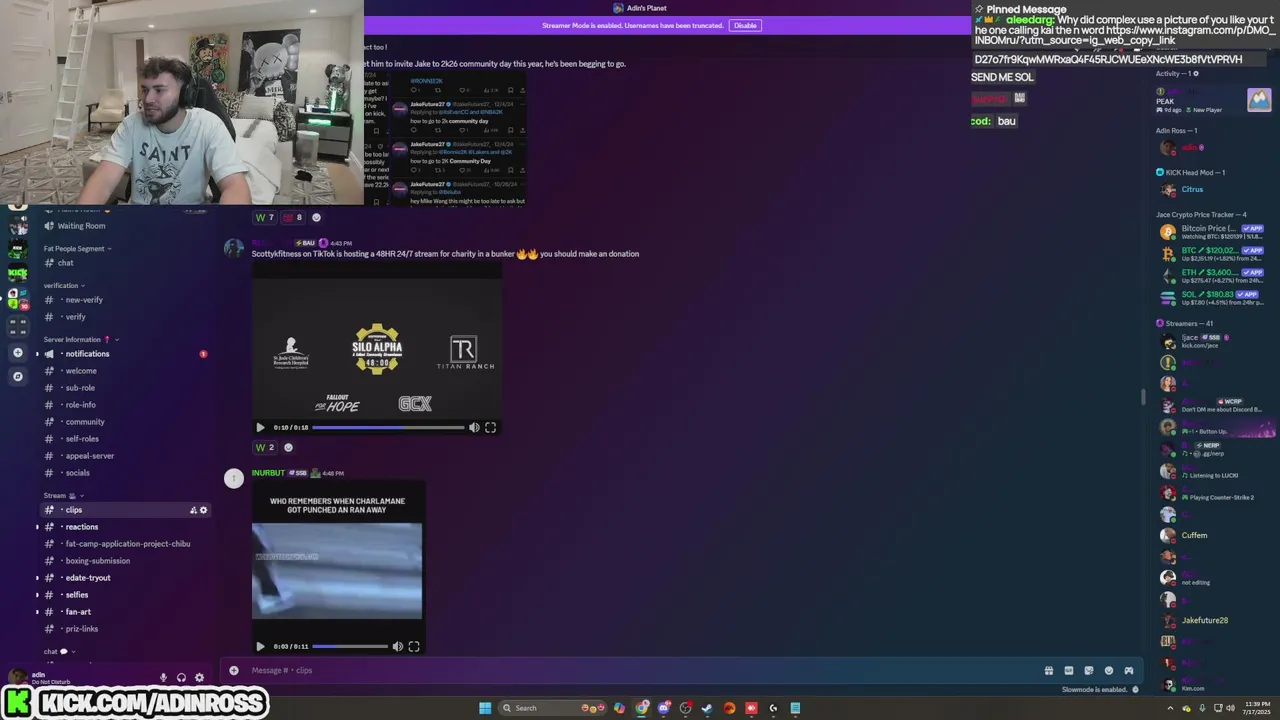Open the KICK server icon in sidebar
The width and height of the screenshot is (1280, 720).
(17, 273)
